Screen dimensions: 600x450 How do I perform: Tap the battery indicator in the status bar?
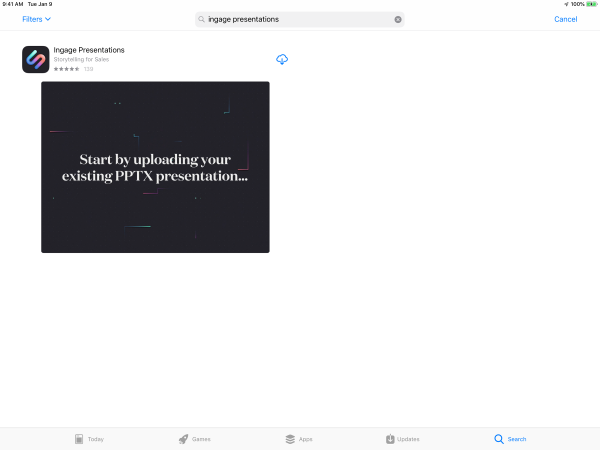tap(591, 4)
